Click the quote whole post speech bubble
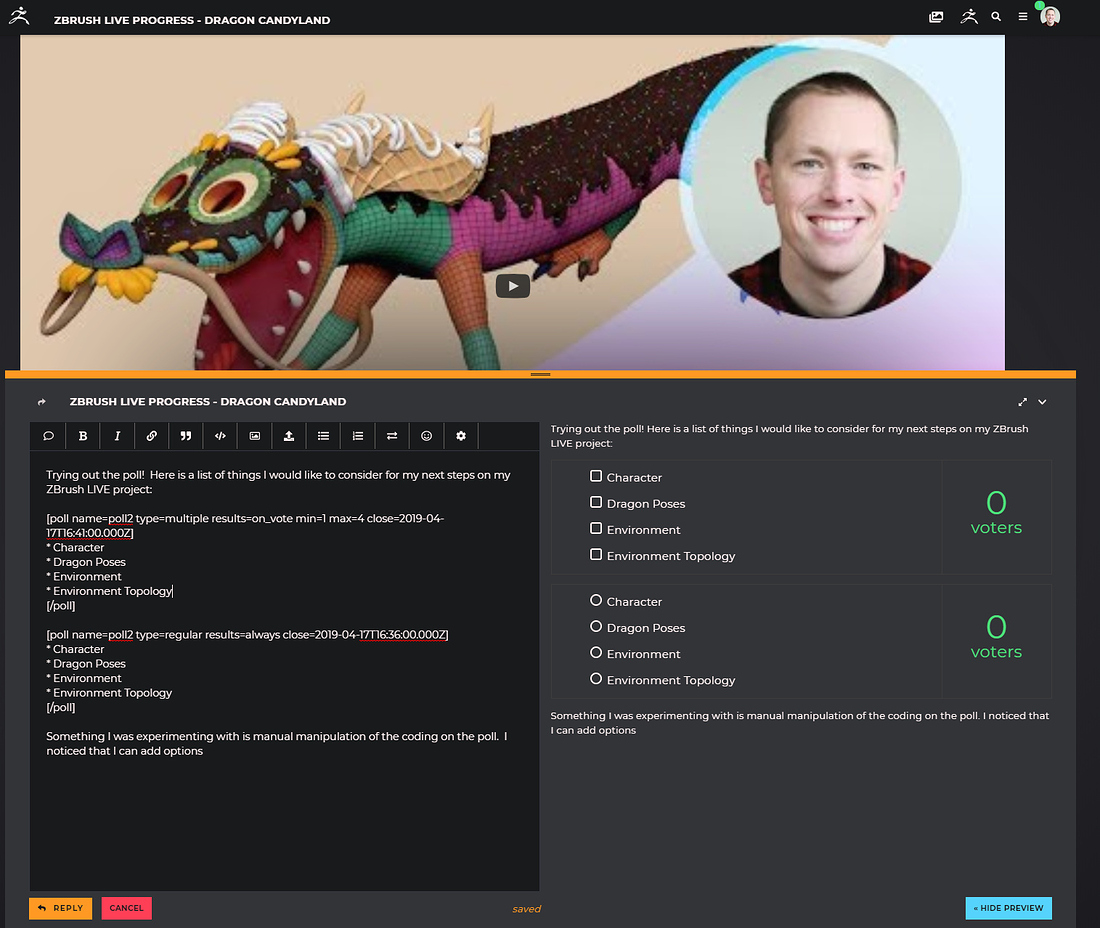The image size is (1100, 928). [x=48, y=436]
